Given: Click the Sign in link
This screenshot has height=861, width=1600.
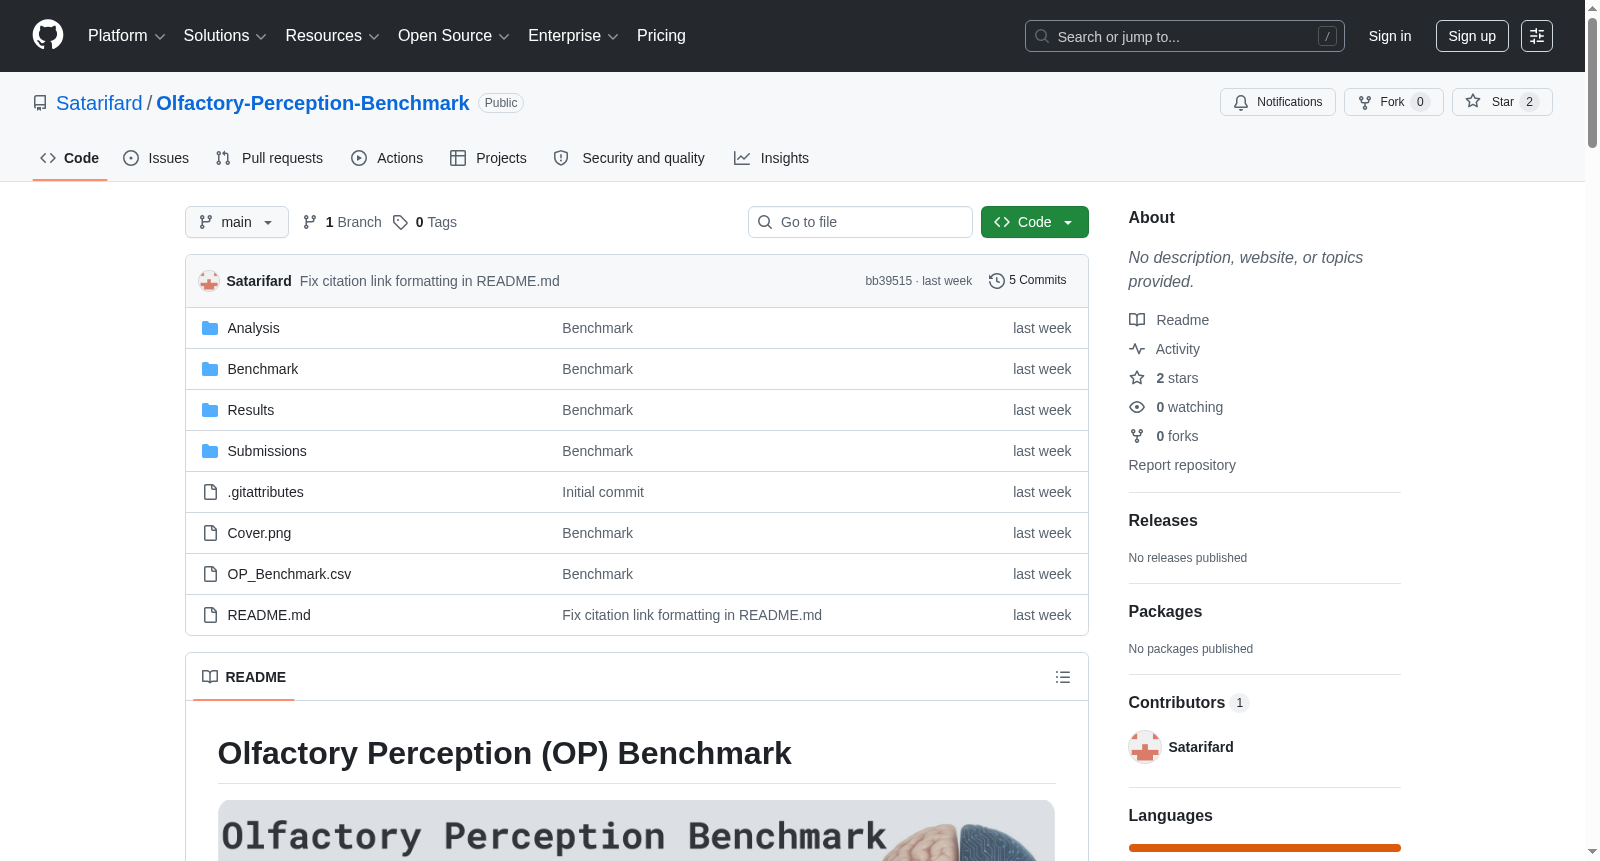Looking at the screenshot, I should [1390, 36].
